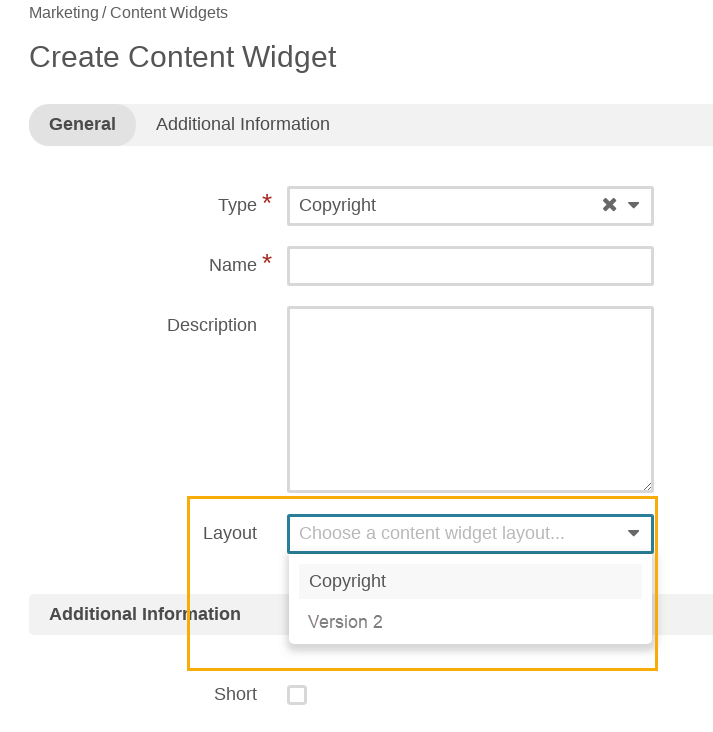Click the Short checkbox label
713x732 pixels.
pyautogui.click(x=235, y=694)
